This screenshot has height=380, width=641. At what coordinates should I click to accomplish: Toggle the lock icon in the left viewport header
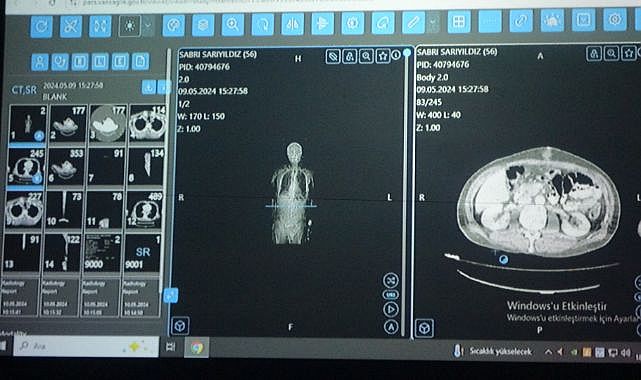coord(350,56)
